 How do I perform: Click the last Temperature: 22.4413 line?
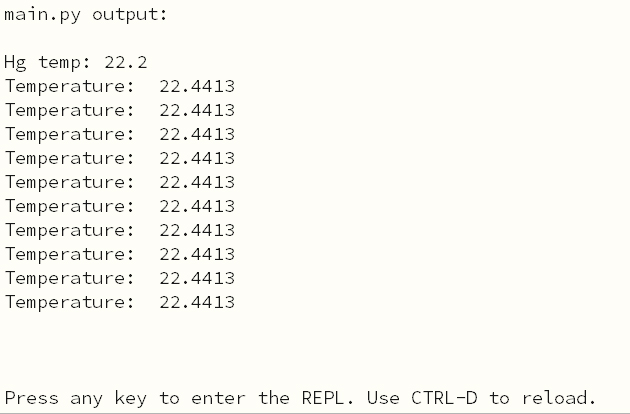120,302
